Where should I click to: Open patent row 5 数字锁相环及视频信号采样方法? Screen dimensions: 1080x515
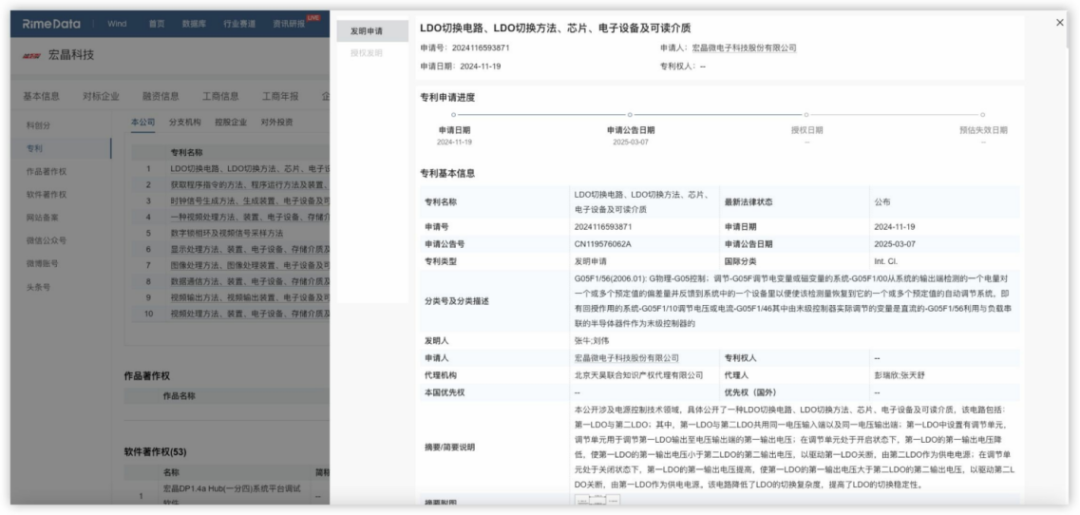tap(227, 233)
